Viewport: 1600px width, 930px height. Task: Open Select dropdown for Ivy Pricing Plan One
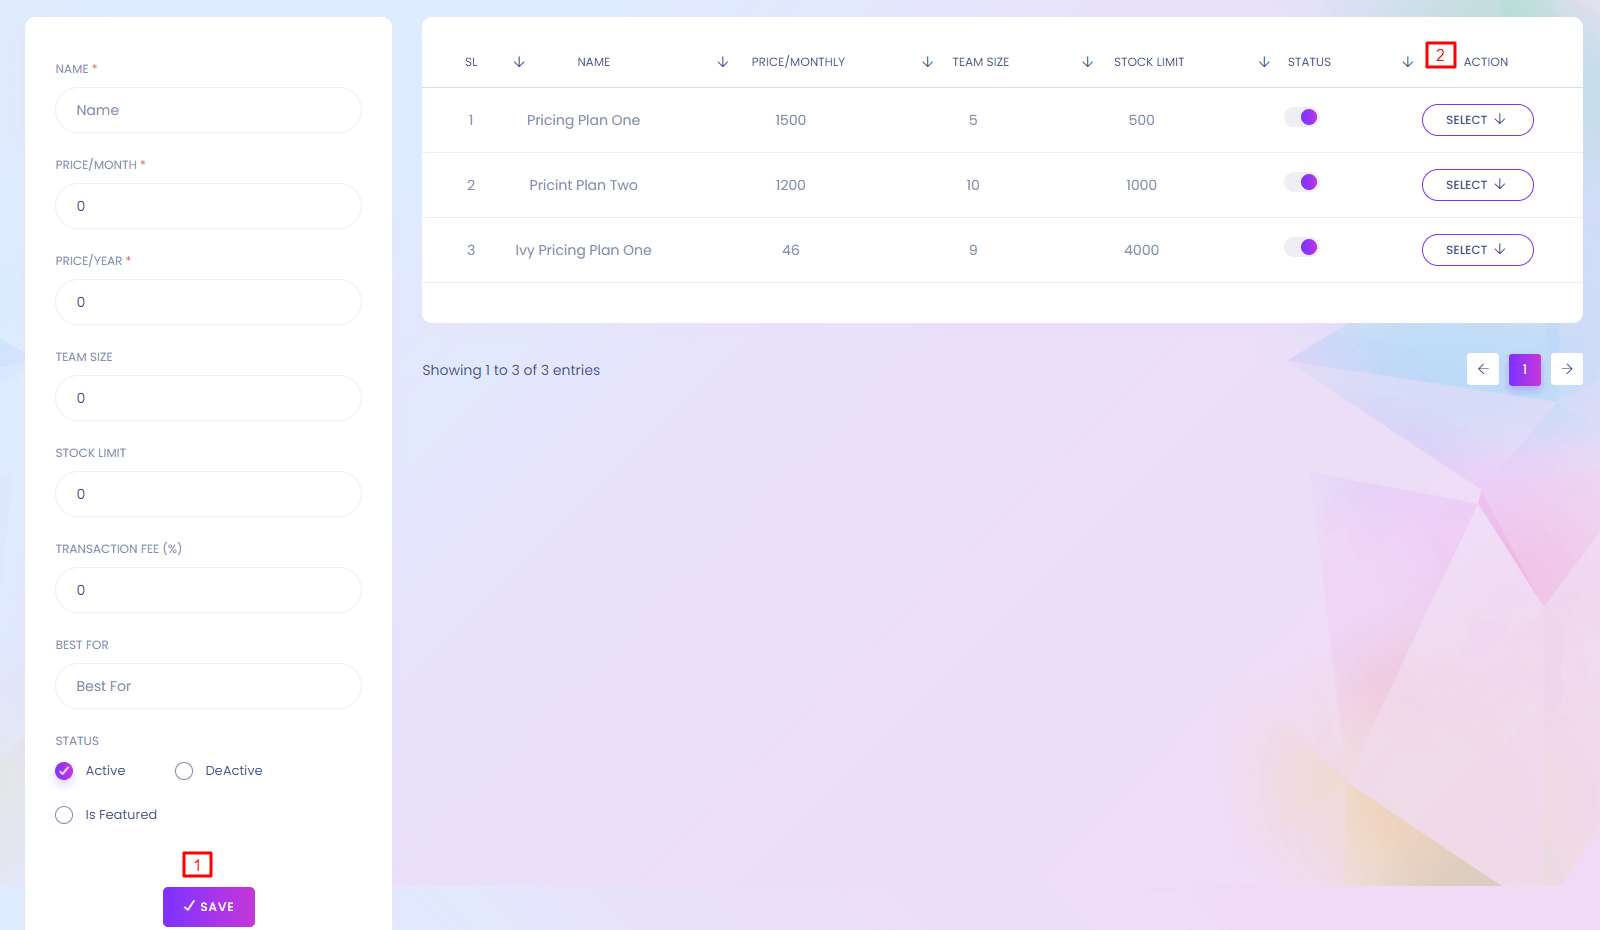(x=1477, y=250)
